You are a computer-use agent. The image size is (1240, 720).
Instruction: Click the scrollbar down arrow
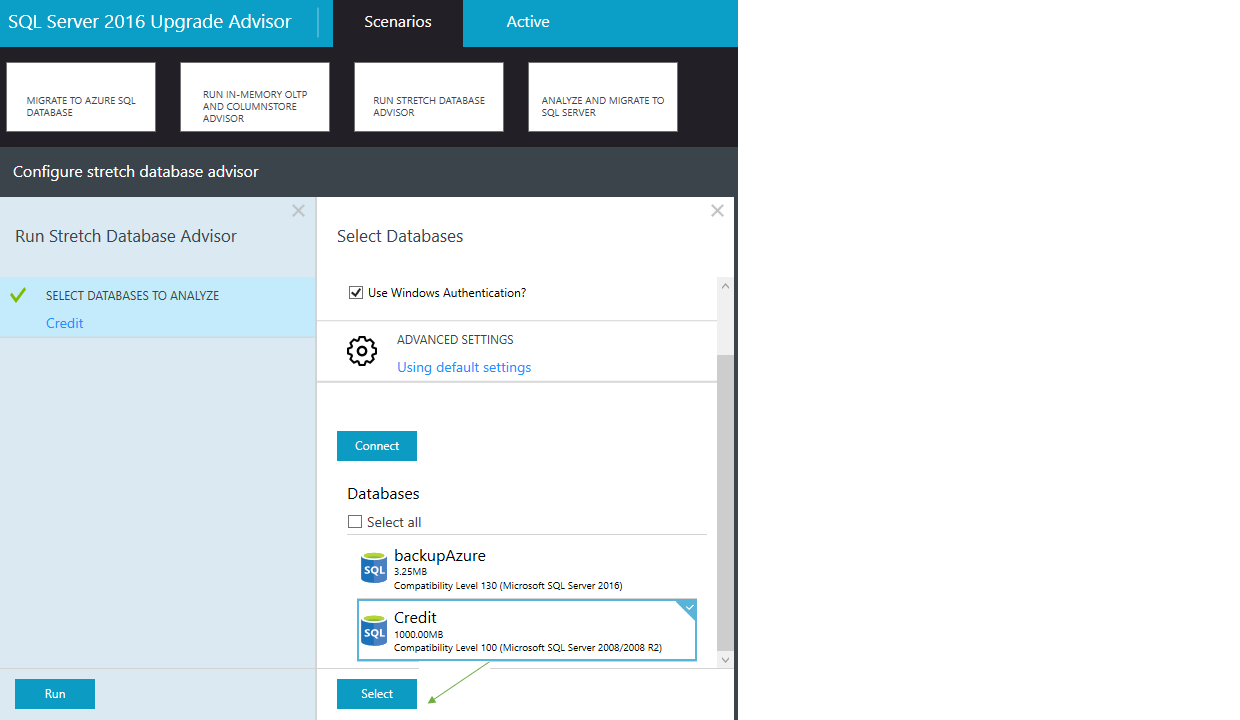click(x=726, y=660)
